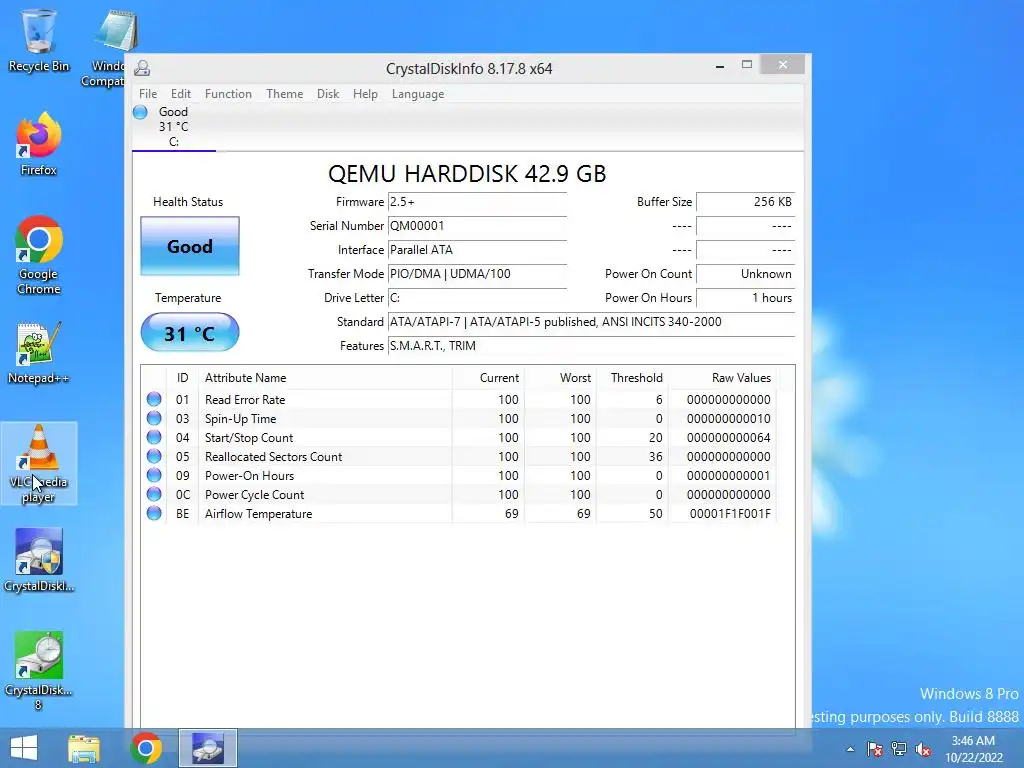Show hidden tray icons arrow

(850, 749)
